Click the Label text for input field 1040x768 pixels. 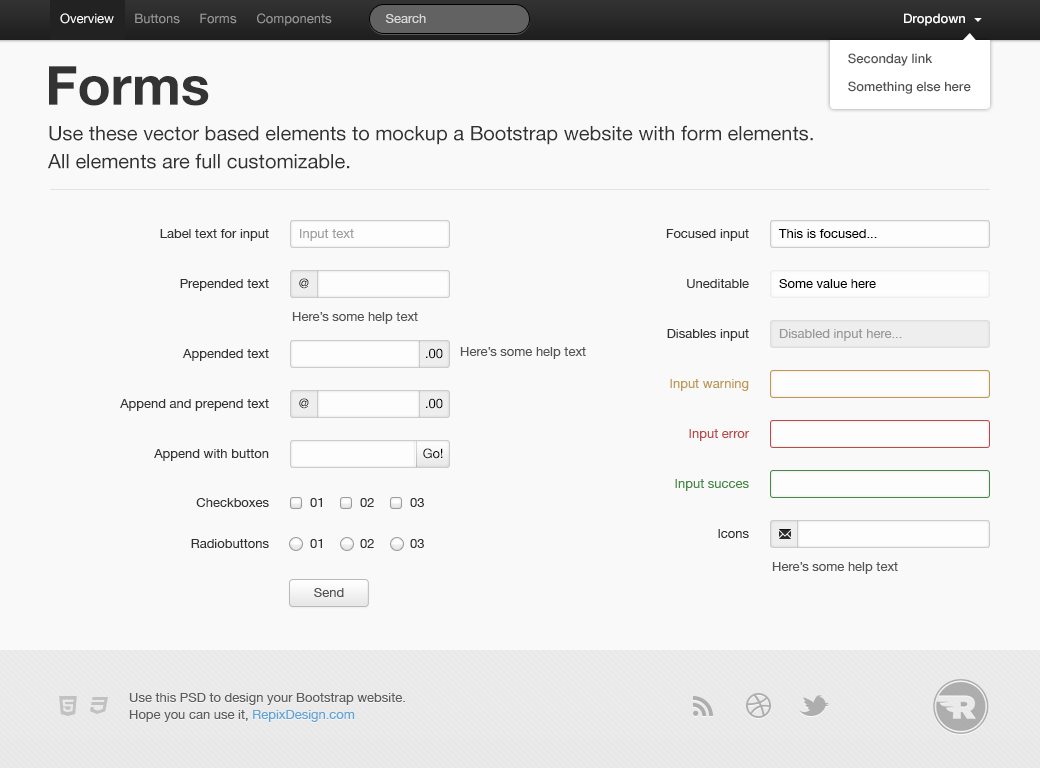tap(370, 234)
